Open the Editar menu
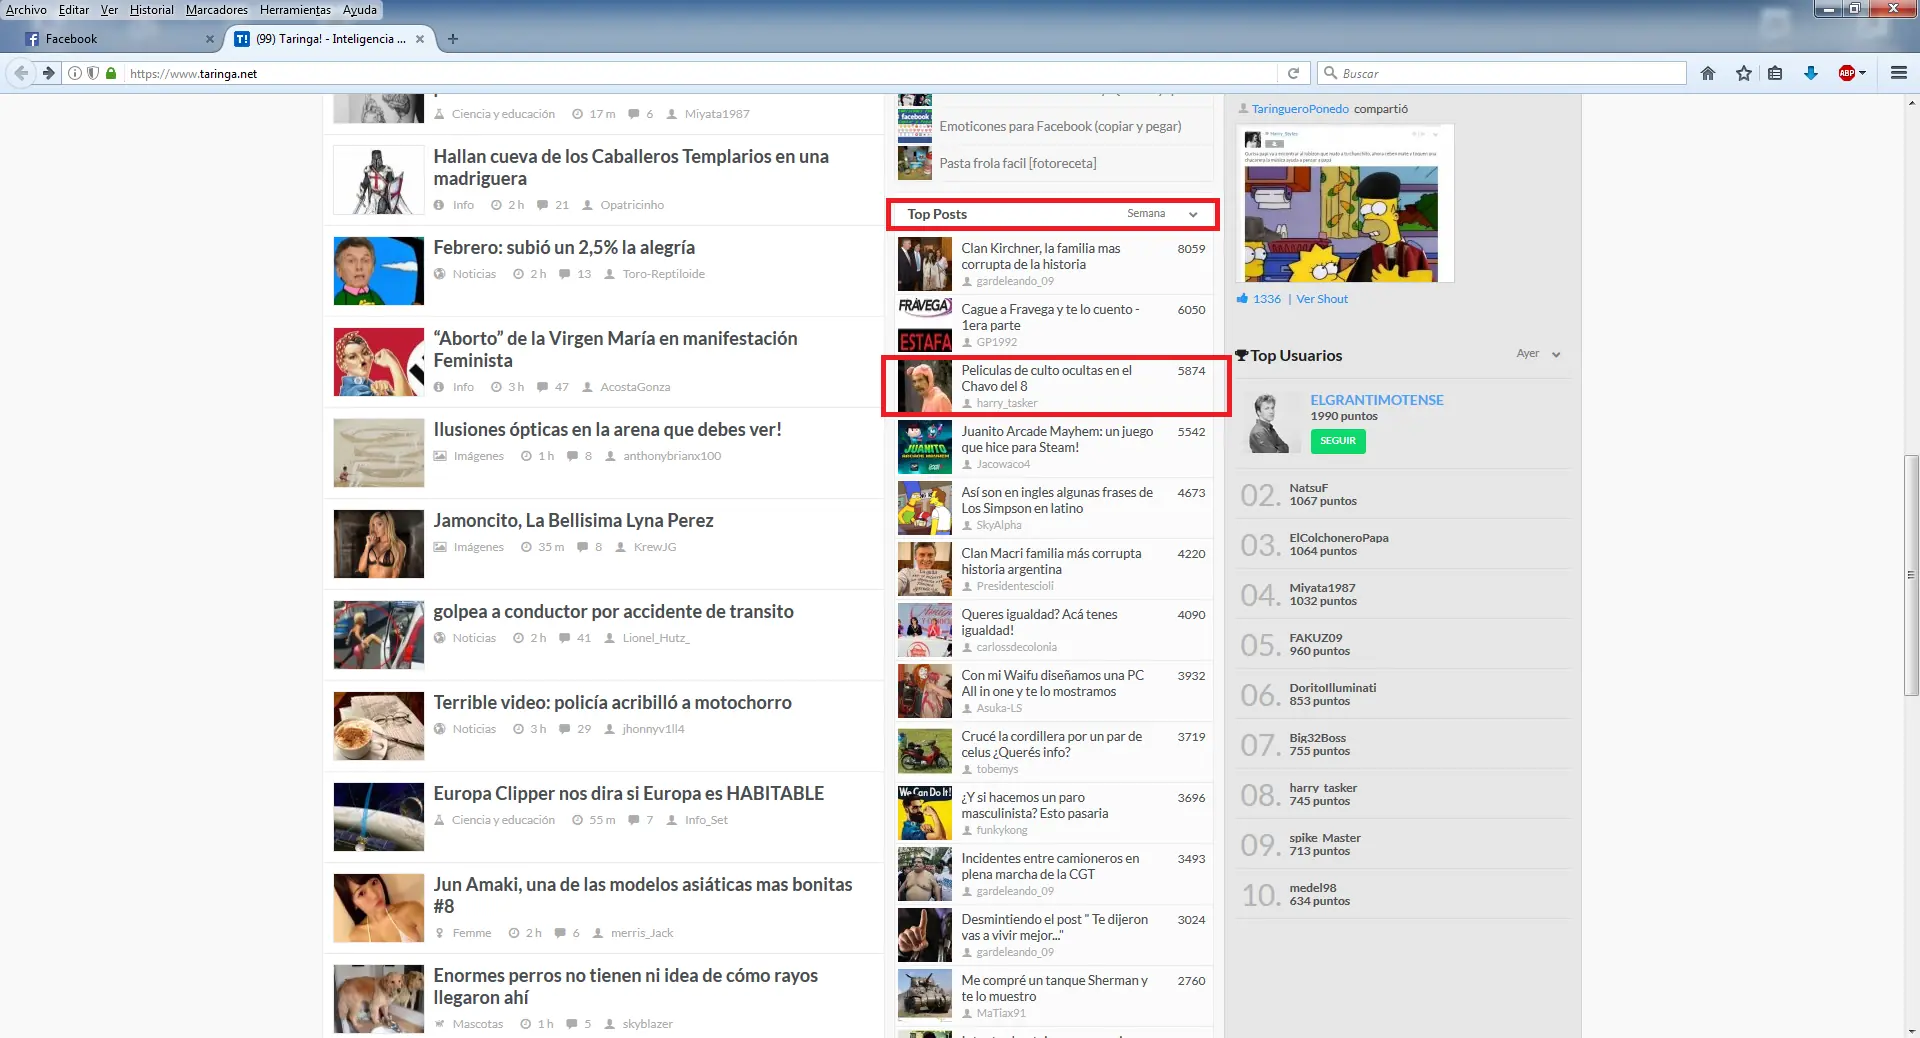This screenshot has width=1920, height=1038. coord(74,10)
